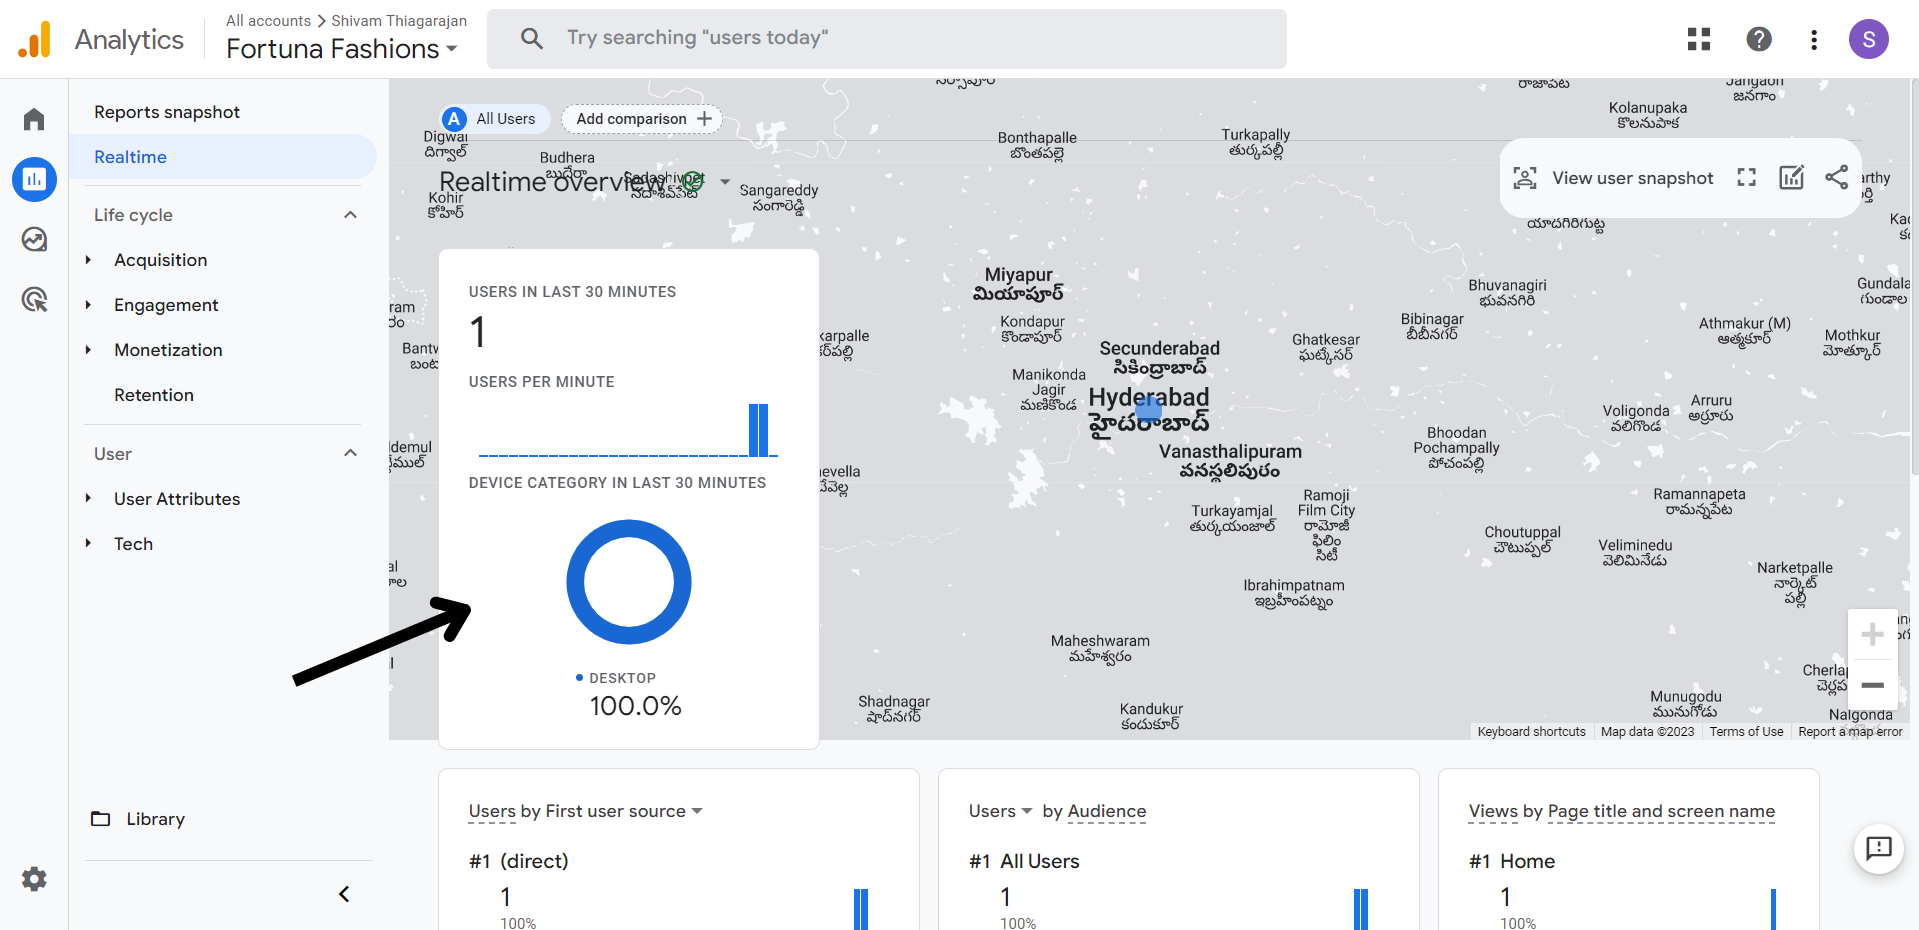Collapse the Life cycle section
The image size is (1919, 930).
(x=350, y=215)
